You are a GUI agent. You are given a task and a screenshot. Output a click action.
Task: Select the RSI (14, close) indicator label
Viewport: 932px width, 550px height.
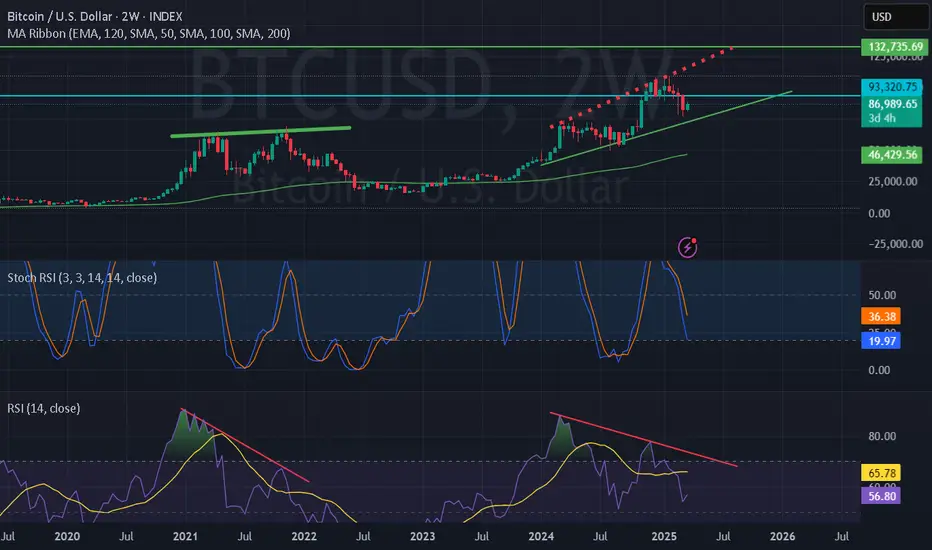(x=43, y=408)
